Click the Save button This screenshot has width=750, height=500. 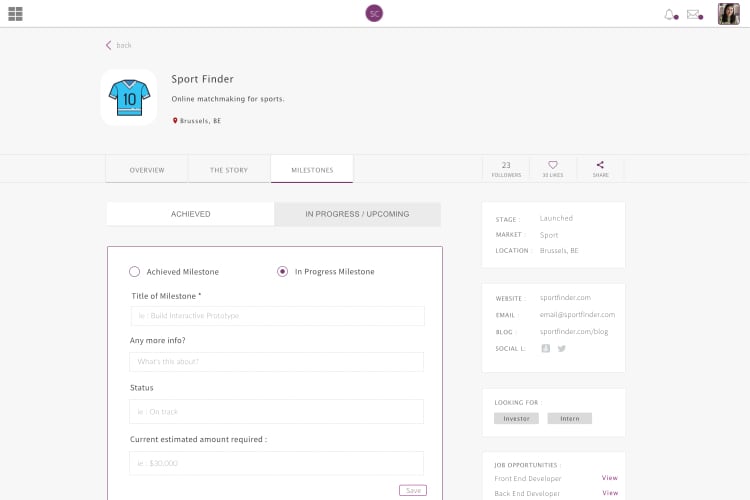(x=412, y=490)
